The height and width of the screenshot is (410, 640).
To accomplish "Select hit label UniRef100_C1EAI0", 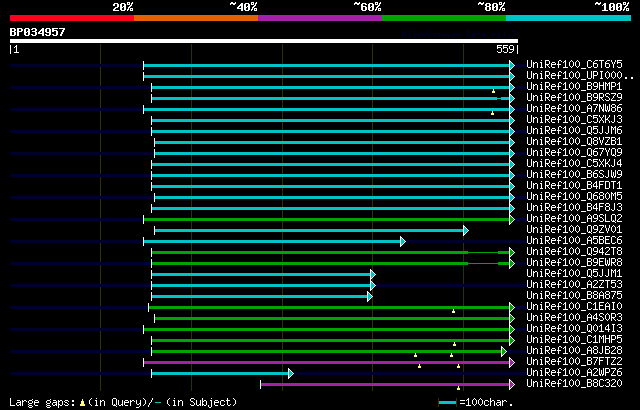I will 574,307.
